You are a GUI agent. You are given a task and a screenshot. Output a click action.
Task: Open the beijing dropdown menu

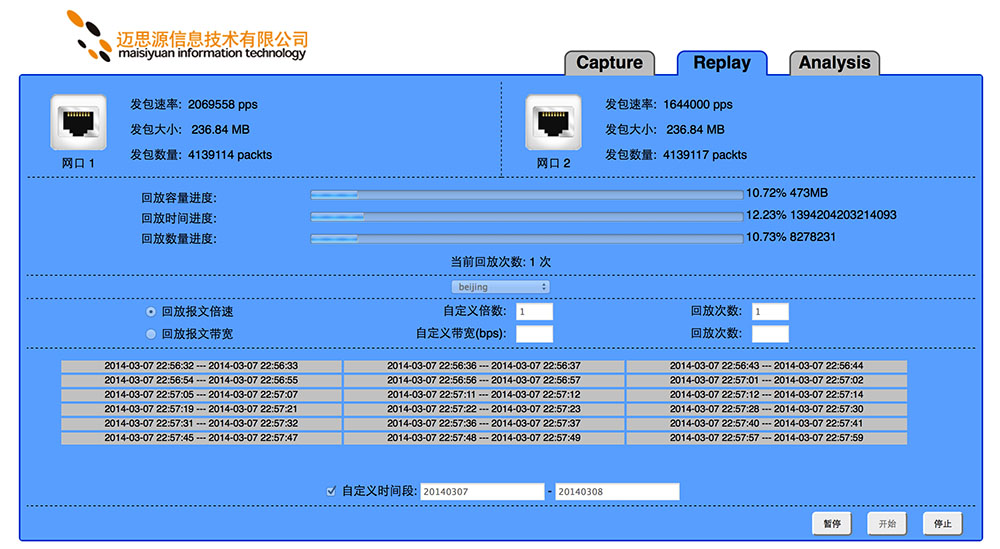(501, 287)
